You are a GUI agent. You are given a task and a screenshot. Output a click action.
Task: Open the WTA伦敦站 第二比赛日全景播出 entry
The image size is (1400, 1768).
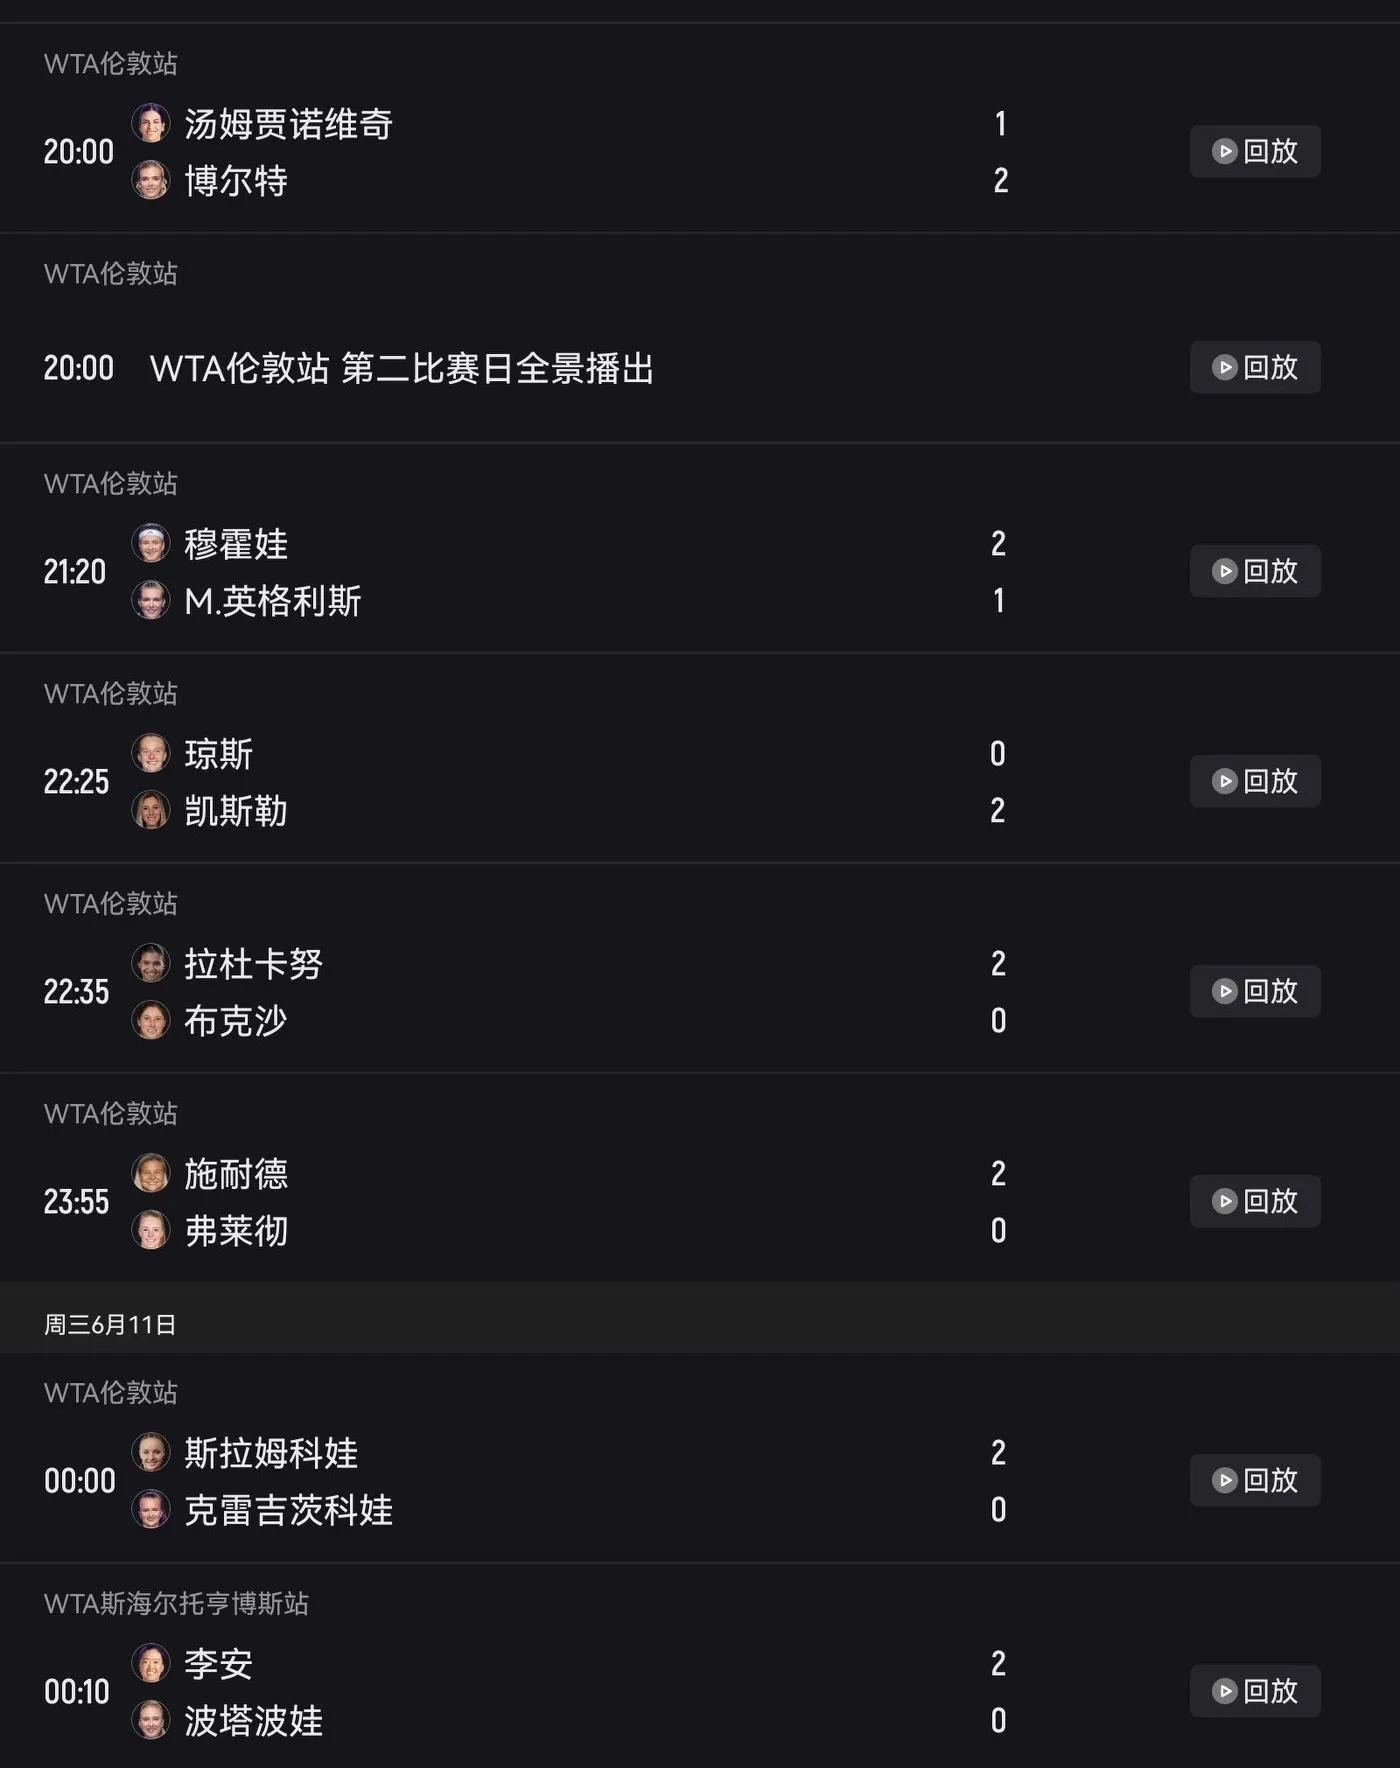tap(402, 368)
